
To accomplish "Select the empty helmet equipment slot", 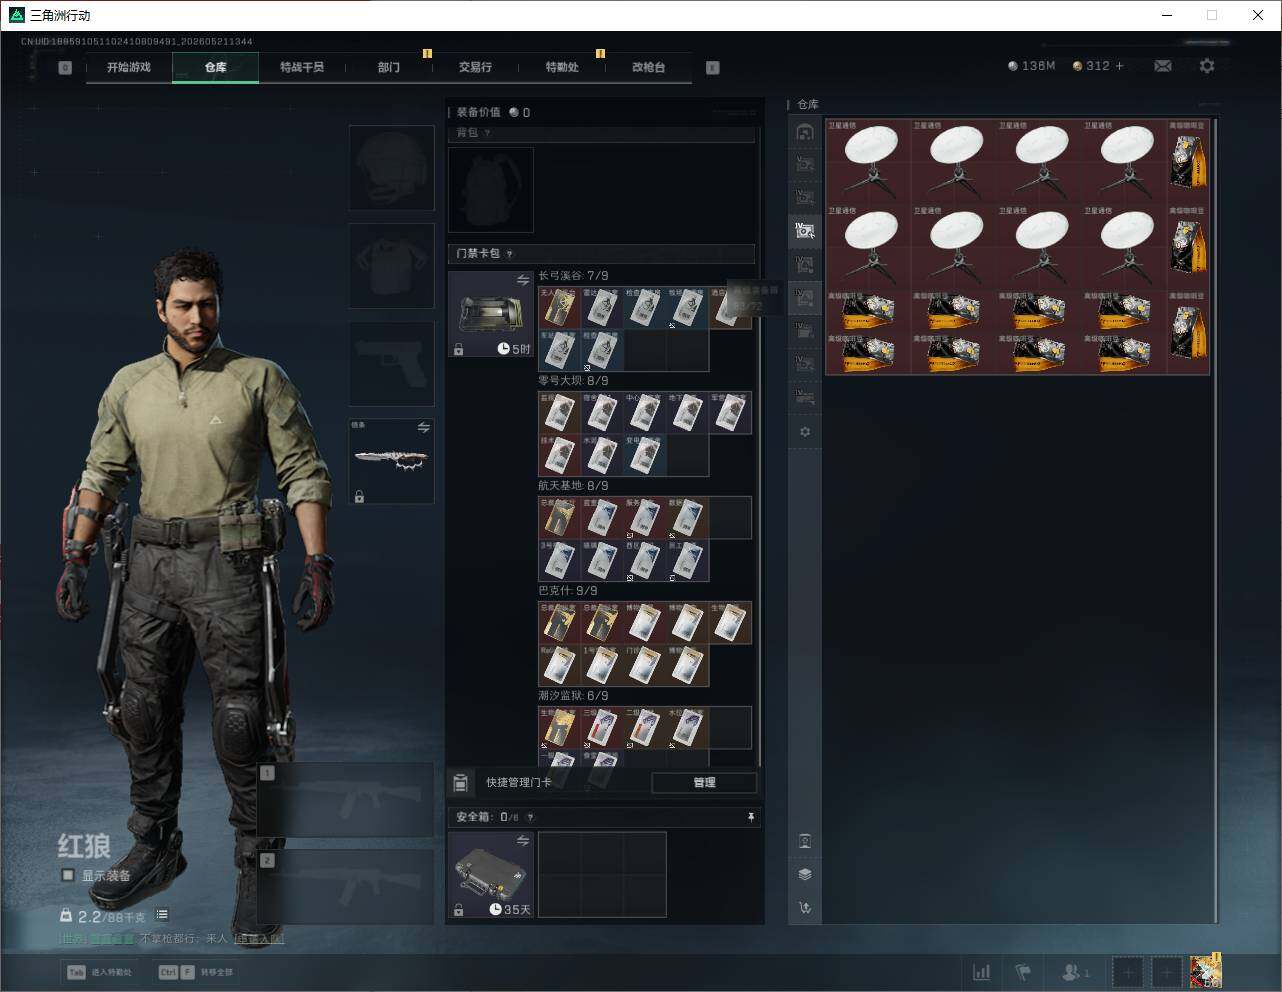I will coord(392,168).
